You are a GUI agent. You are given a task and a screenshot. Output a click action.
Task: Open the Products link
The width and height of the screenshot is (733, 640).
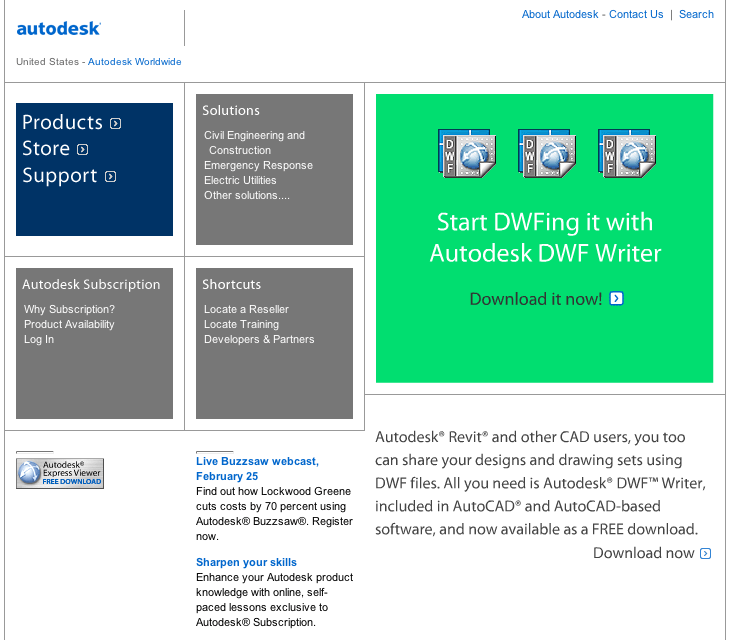pos(62,122)
